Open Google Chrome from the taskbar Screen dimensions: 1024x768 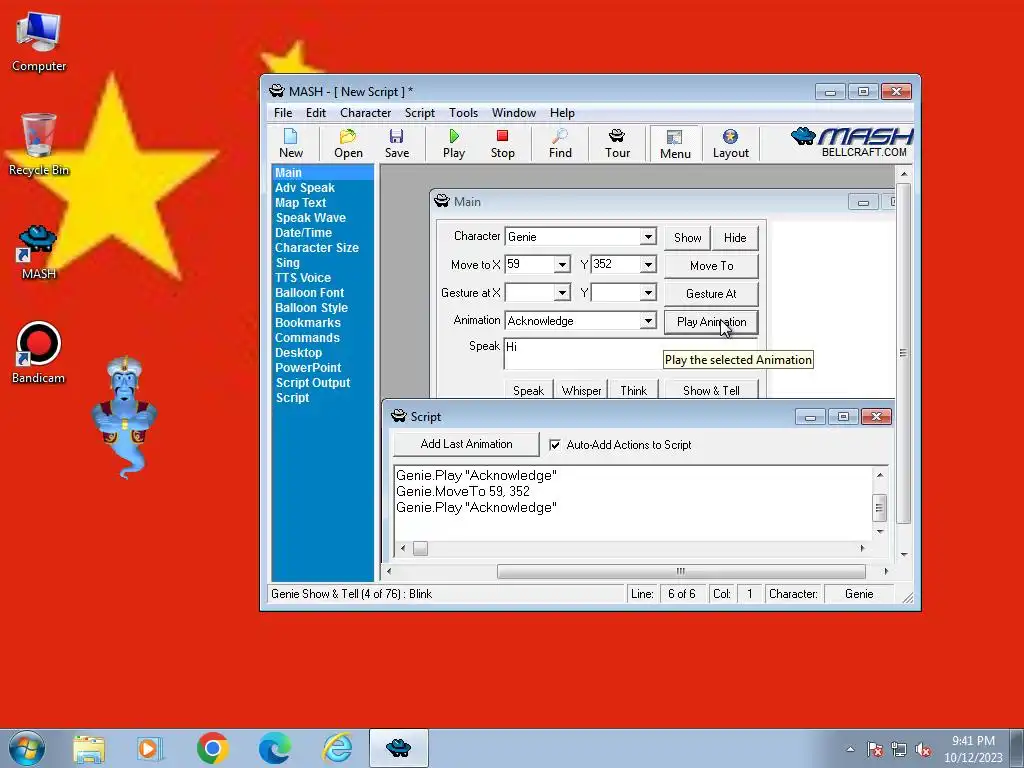coord(212,748)
